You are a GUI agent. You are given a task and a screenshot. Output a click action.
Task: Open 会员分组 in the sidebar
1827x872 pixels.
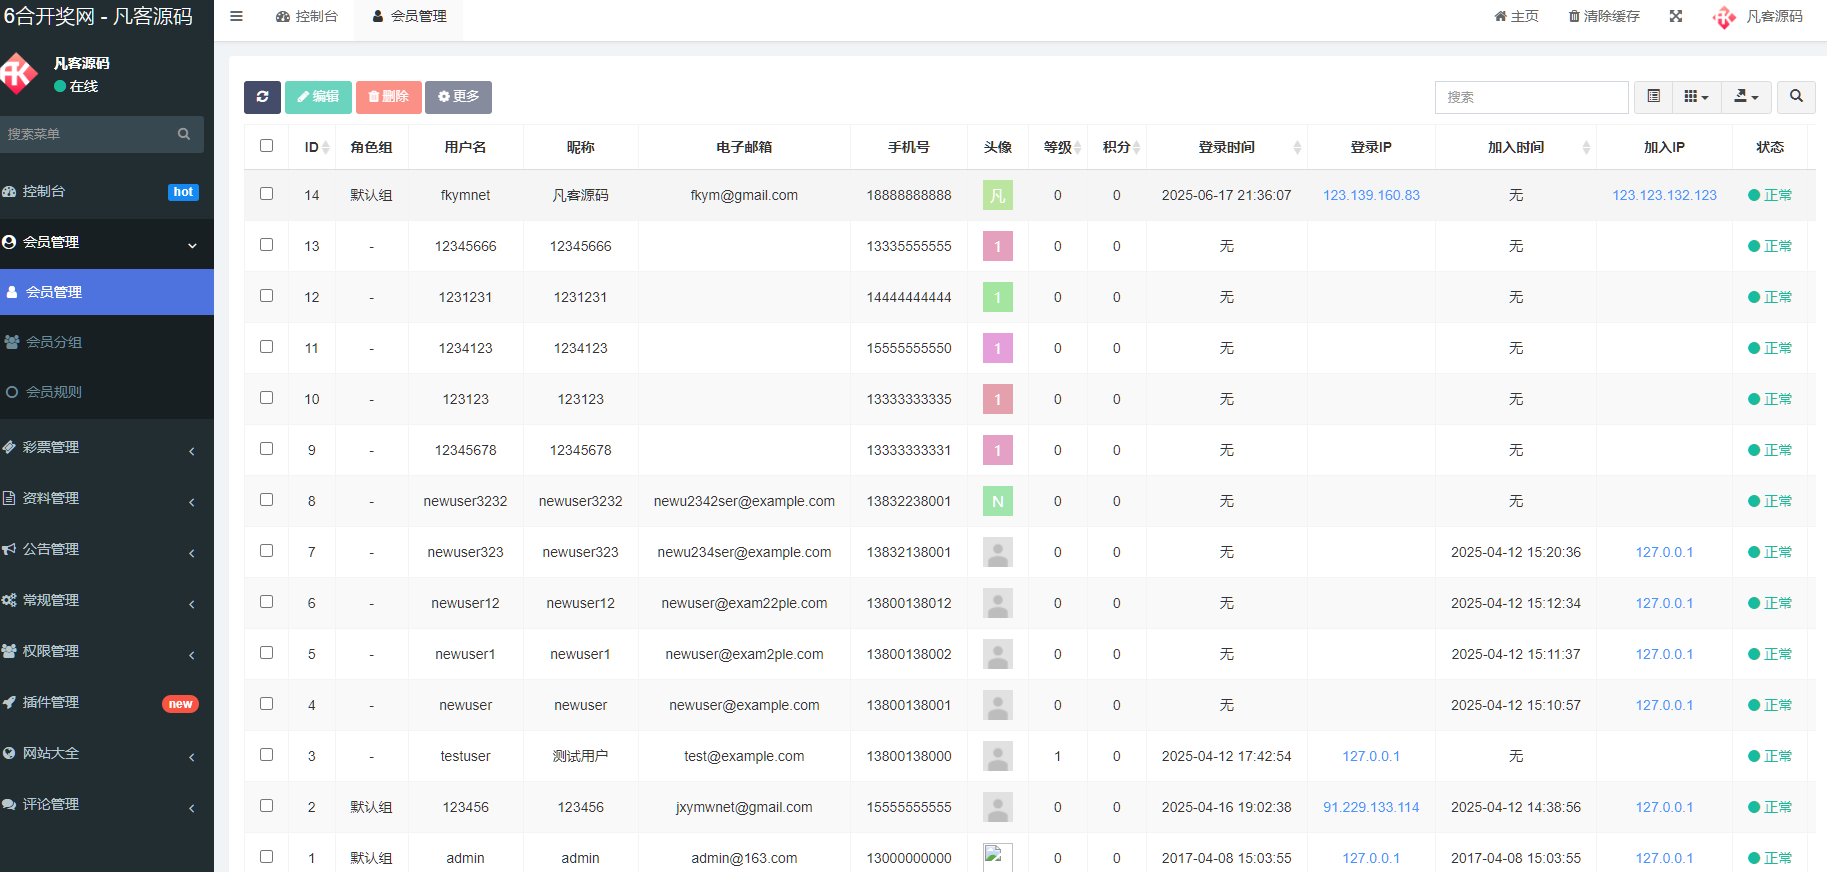click(x=54, y=342)
